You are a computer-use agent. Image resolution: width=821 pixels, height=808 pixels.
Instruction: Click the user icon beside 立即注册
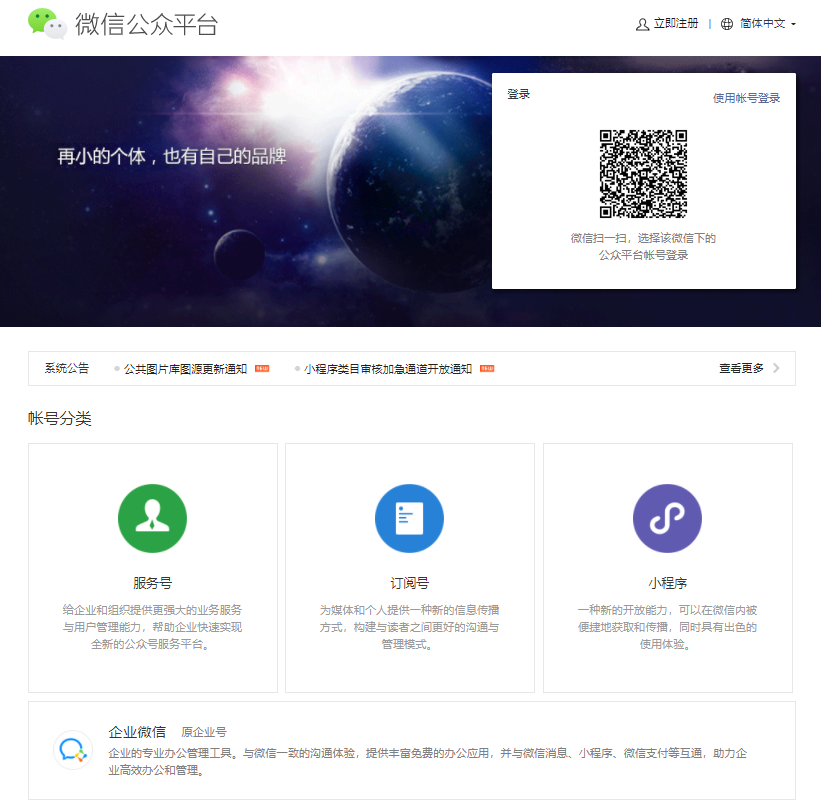pos(642,24)
